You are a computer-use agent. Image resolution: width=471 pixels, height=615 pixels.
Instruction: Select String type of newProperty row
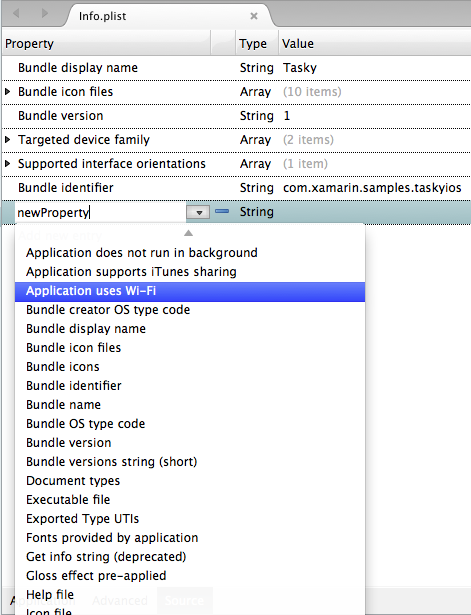(x=256, y=212)
